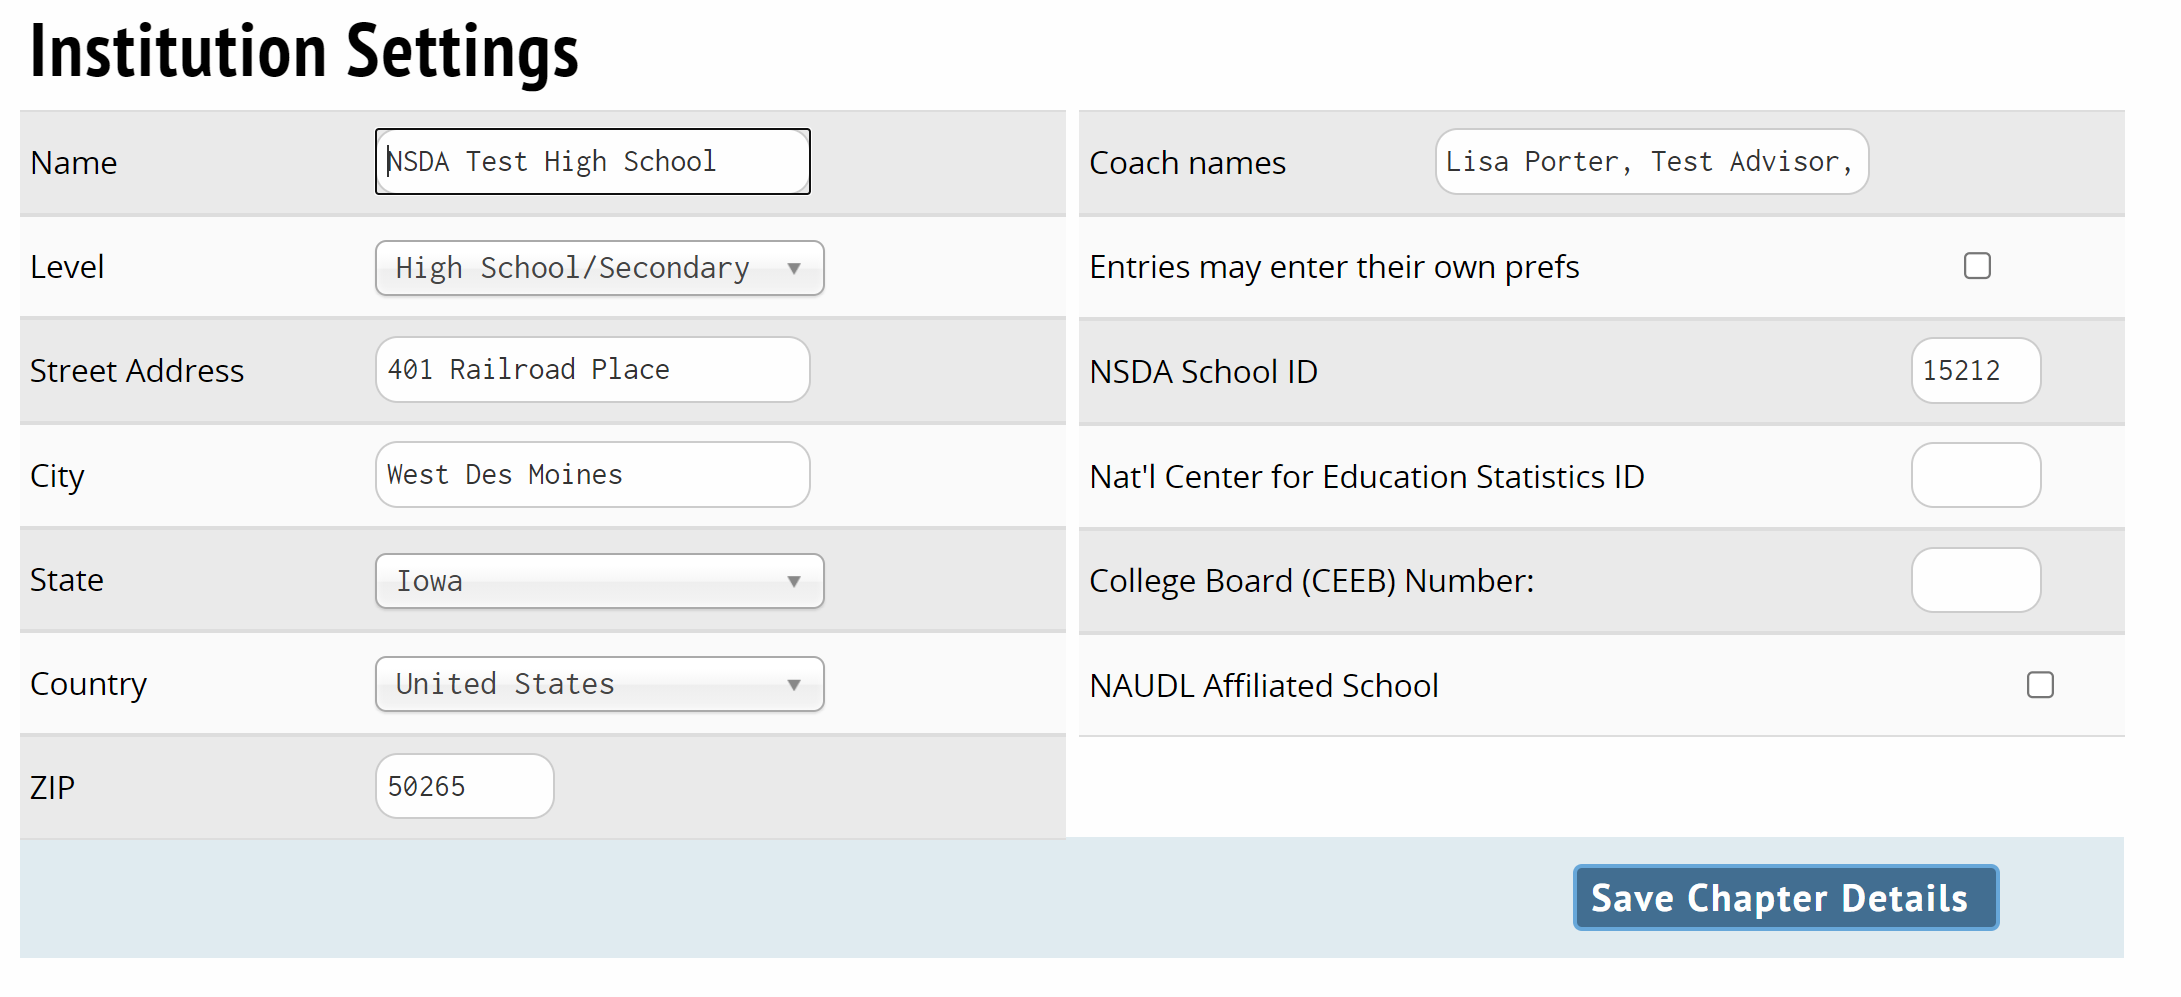Click the NAUDL Affiliated School label
Screen dimensions: 2181x997
point(1263,686)
